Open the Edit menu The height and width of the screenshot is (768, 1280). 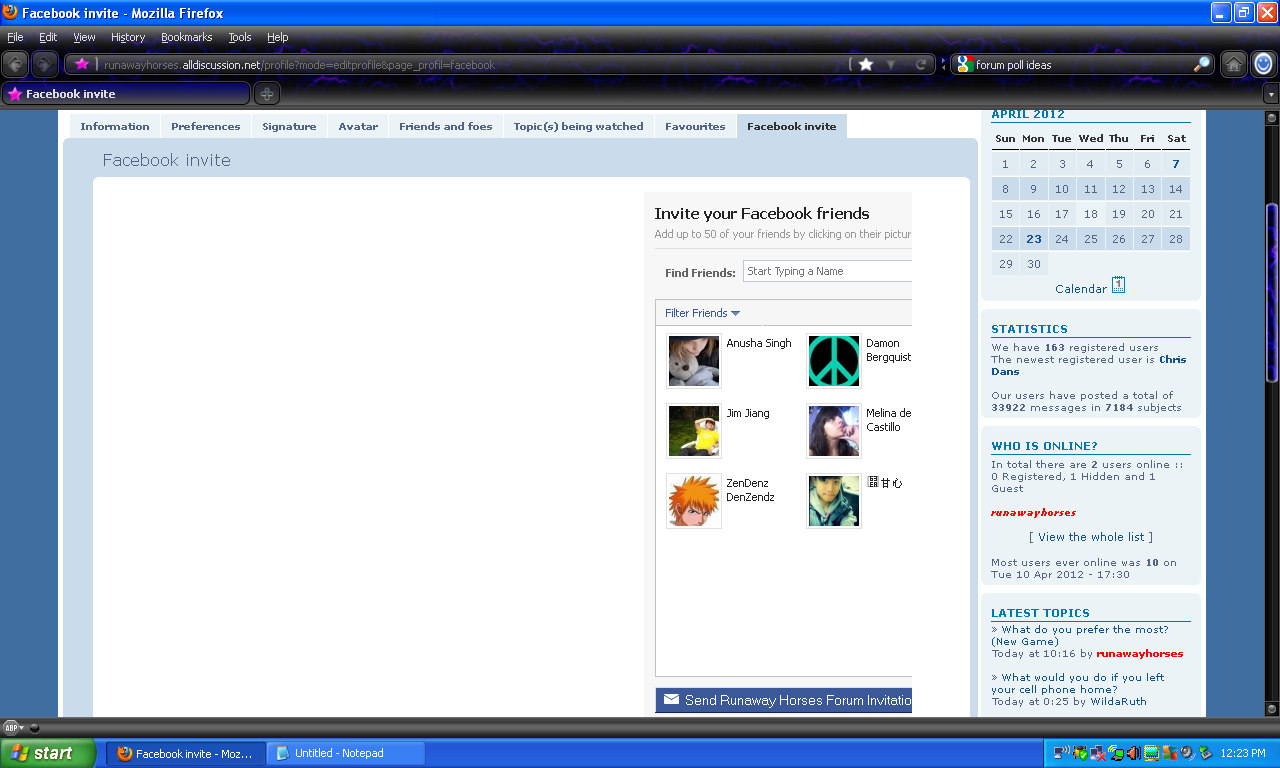click(x=48, y=37)
